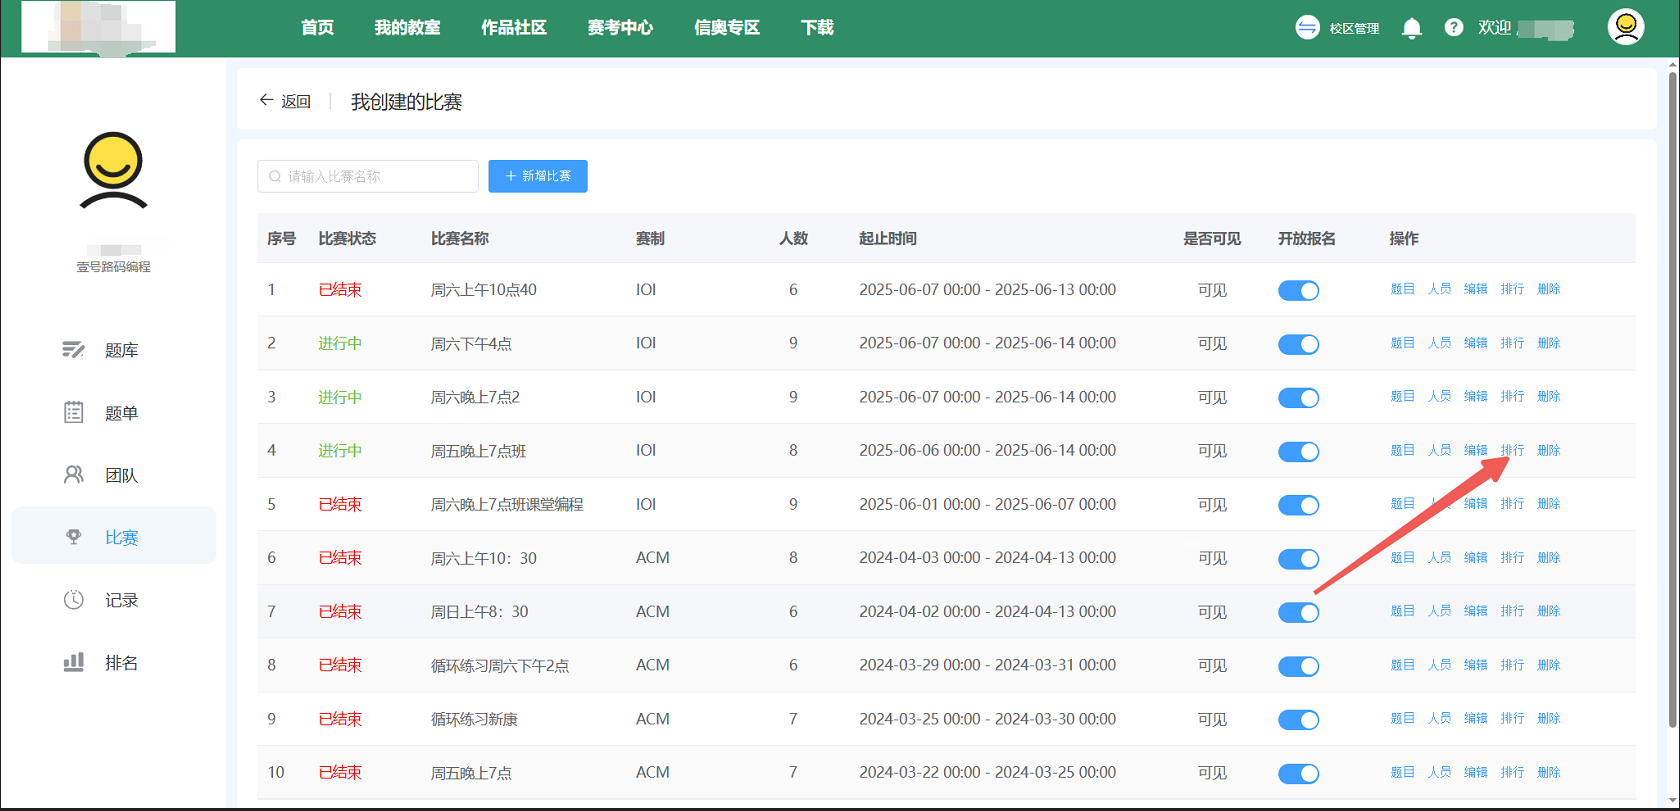Open 排行 for 周五晚上7点班
Viewport: 1680px width, 811px height.
click(x=1512, y=451)
